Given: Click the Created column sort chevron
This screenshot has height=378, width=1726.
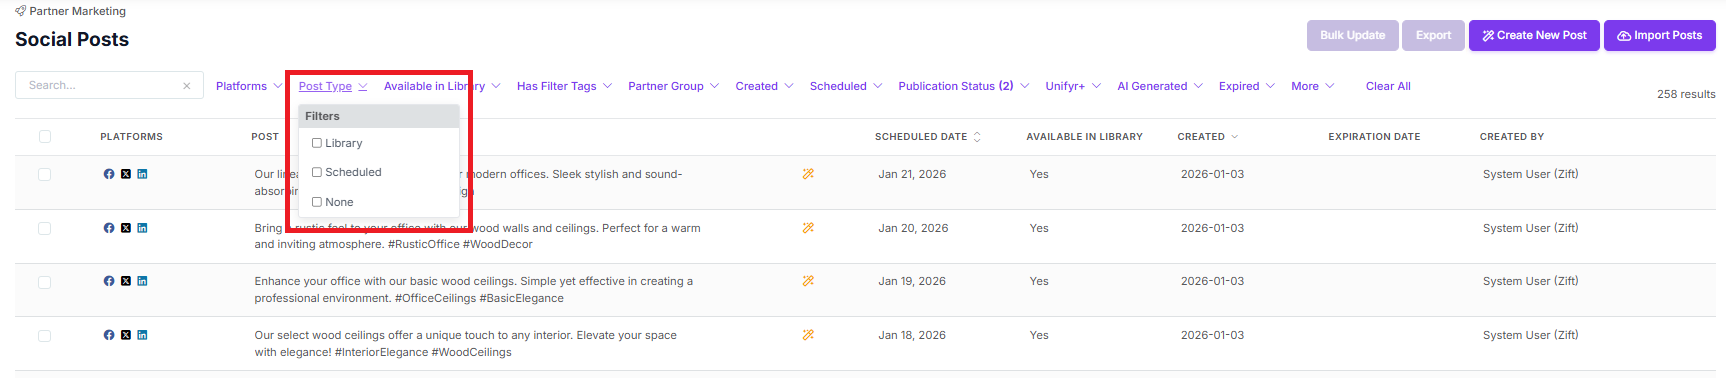Looking at the screenshot, I should [x=1235, y=137].
